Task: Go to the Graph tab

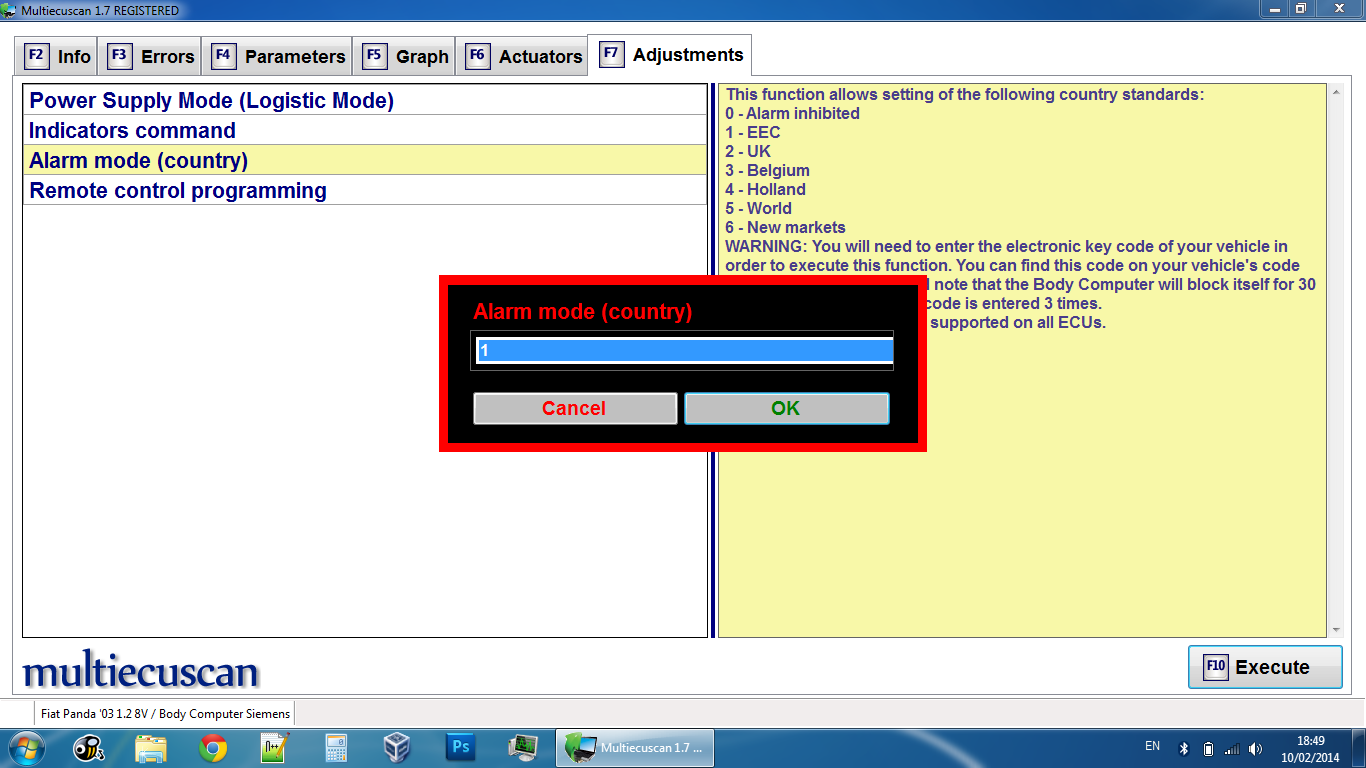Action: pos(405,56)
